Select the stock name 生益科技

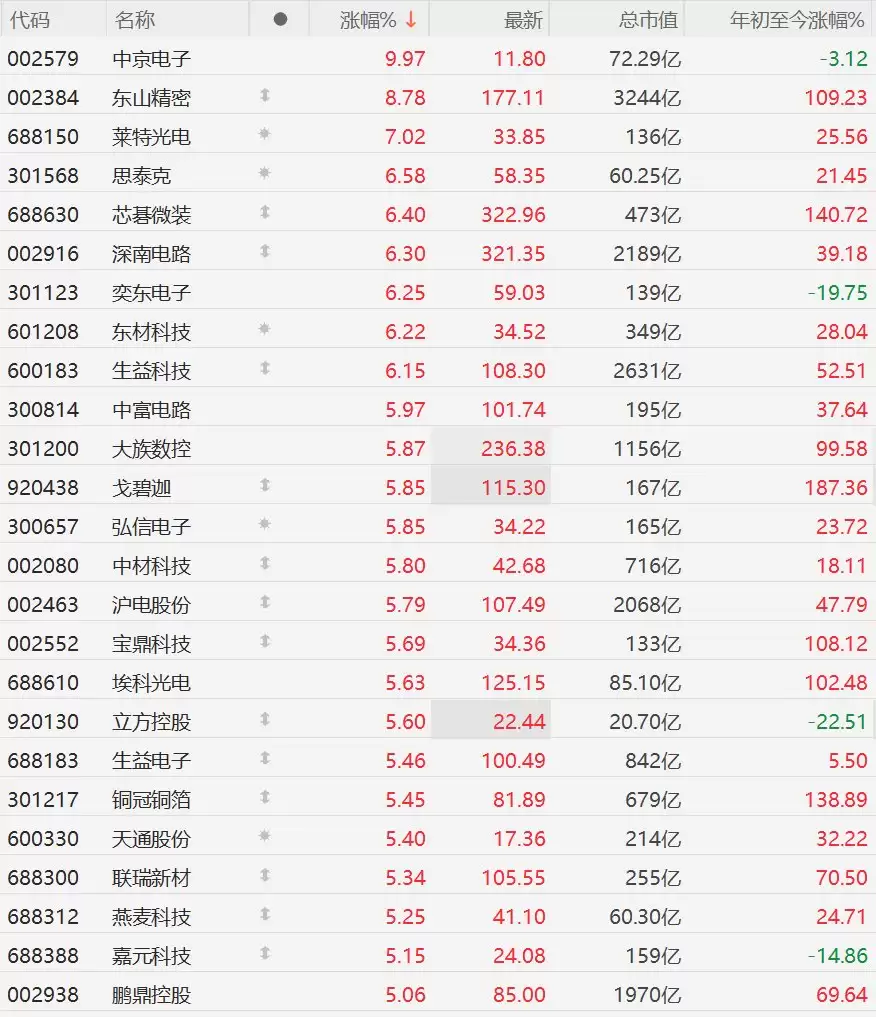(x=151, y=371)
